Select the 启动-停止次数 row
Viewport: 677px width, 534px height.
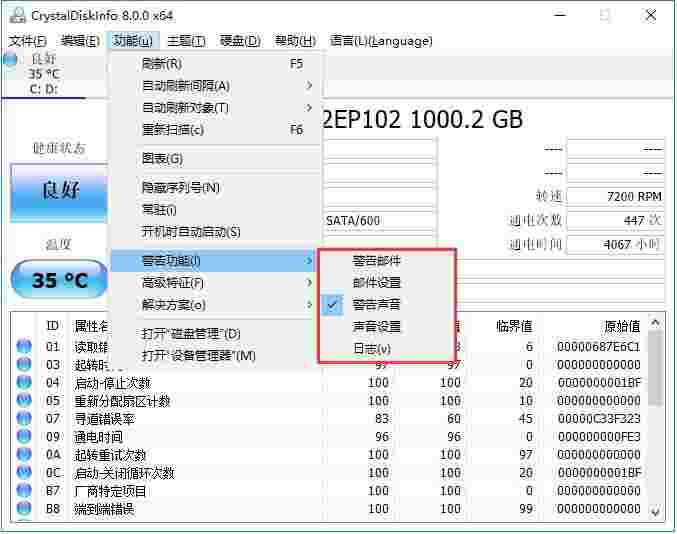coord(330,382)
